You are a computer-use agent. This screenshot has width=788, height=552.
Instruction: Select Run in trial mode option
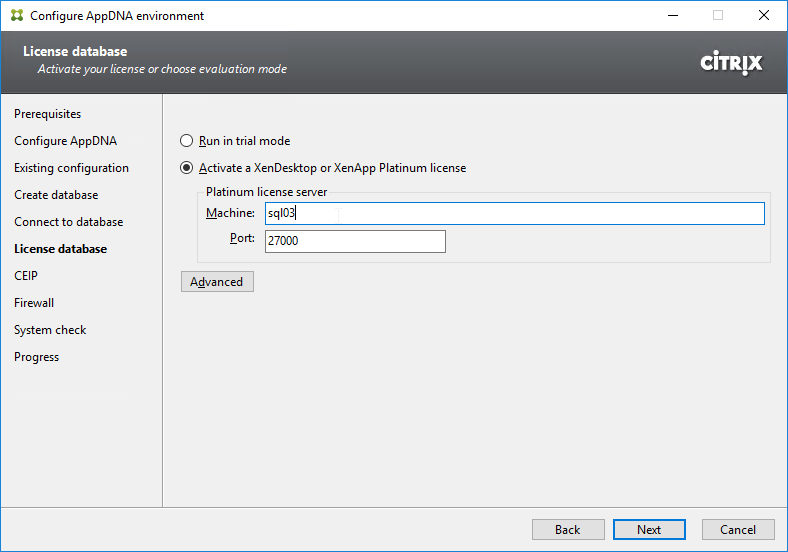[x=187, y=141]
